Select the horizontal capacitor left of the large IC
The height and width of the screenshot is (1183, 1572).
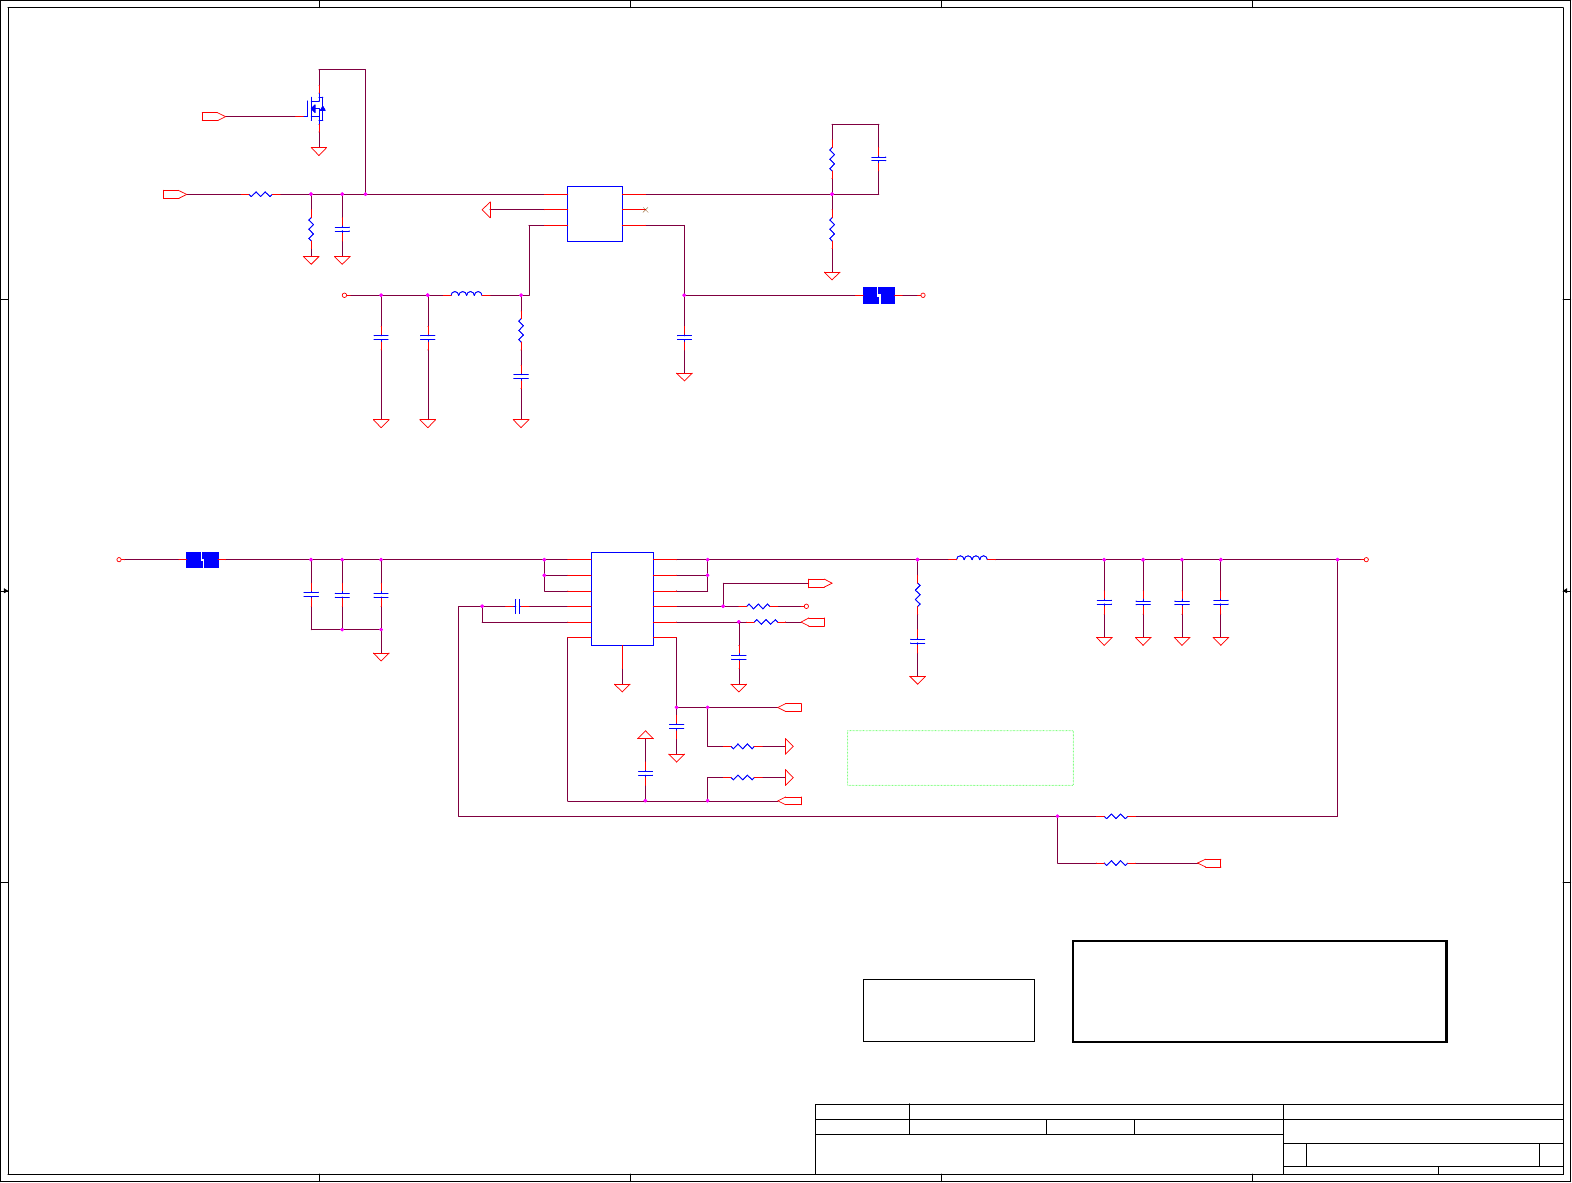(517, 607)
